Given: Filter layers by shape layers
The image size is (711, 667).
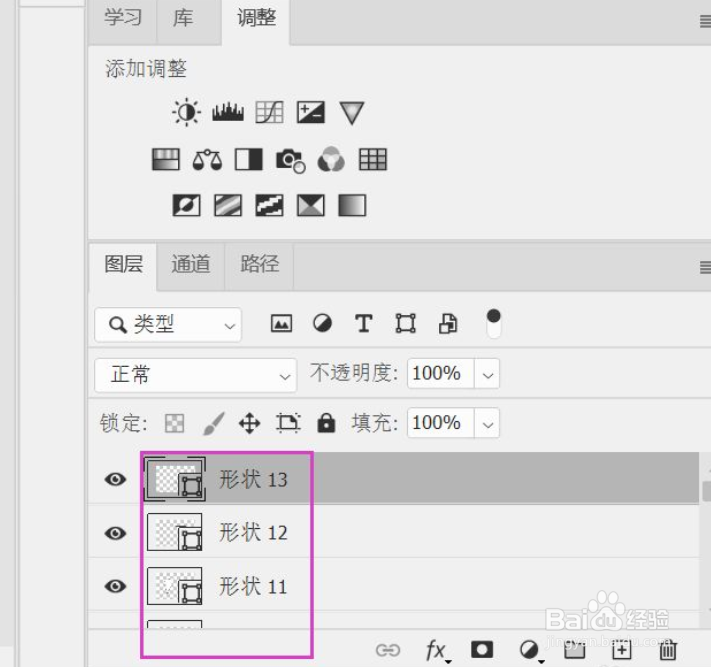Looking at the screenshot, I should click(x=405, y=324).
